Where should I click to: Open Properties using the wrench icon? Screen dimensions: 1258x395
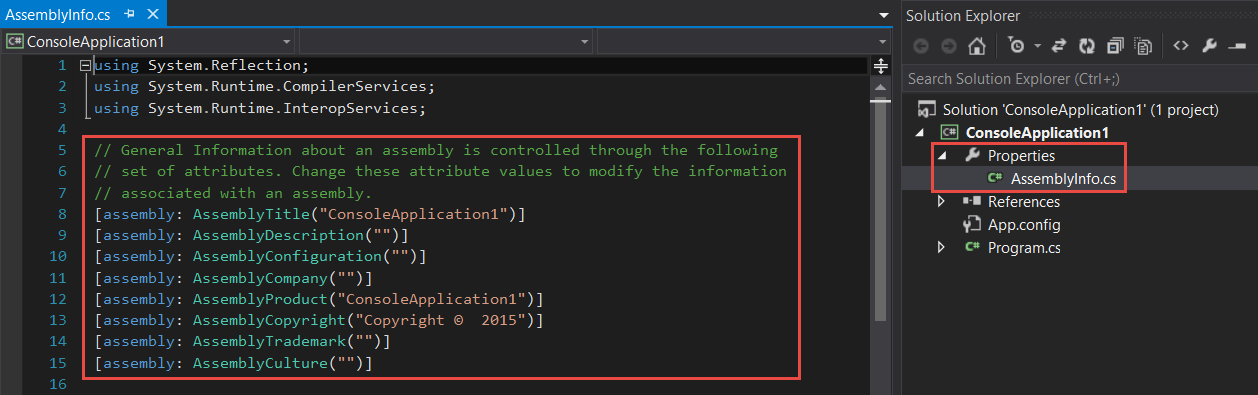pyautogui.click(x=1208, y=46)
